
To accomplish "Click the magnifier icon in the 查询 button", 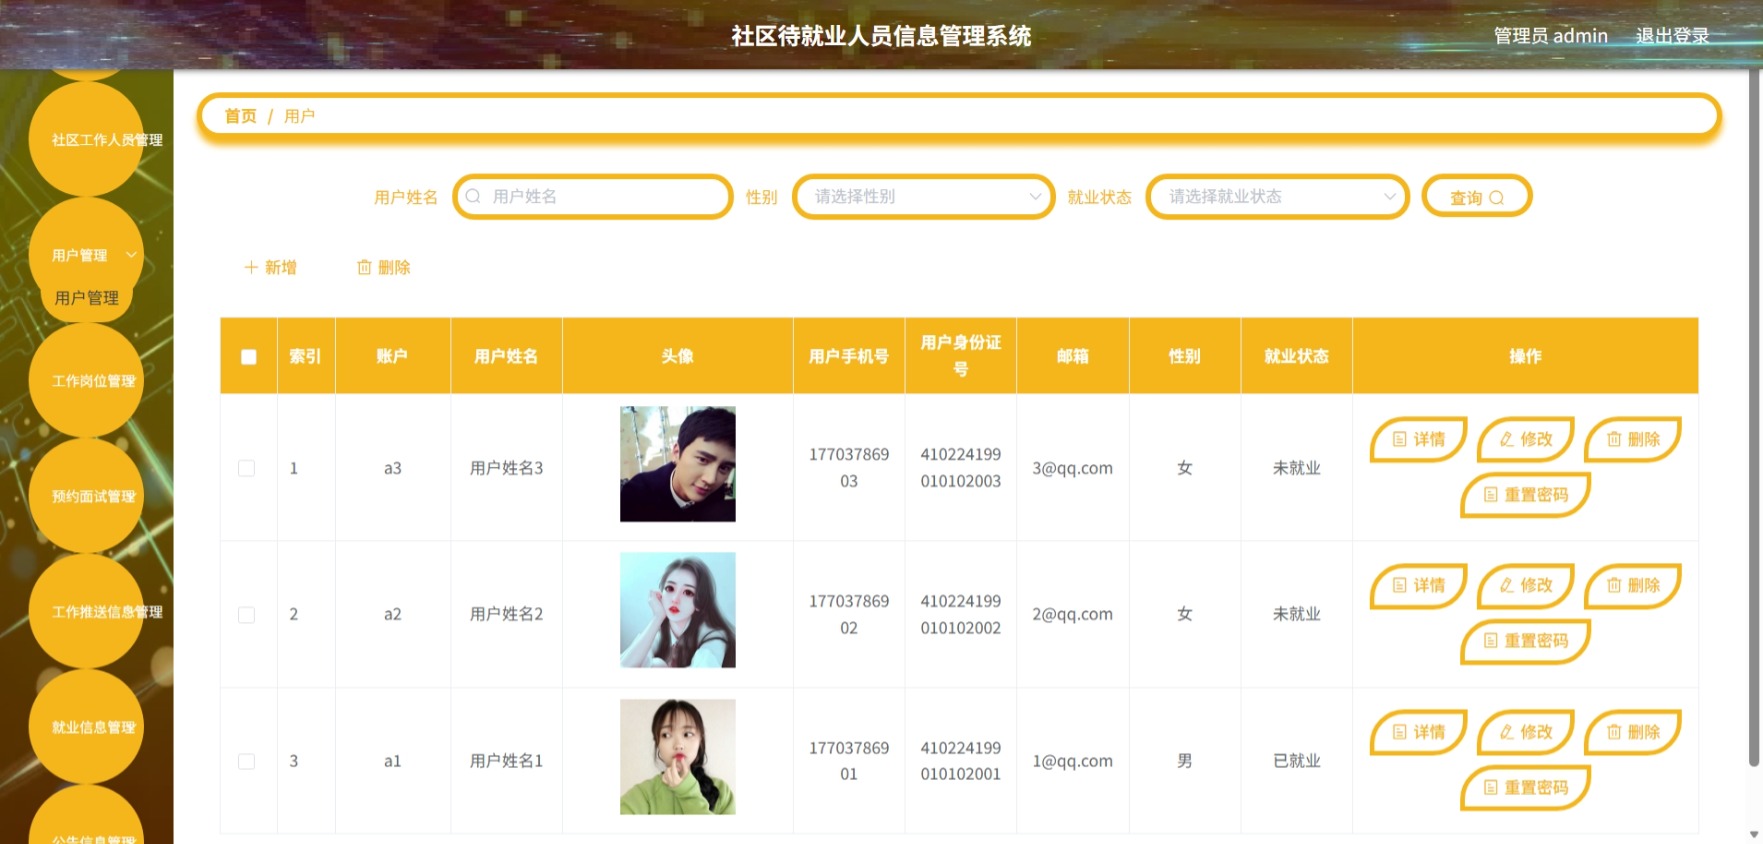I will point(1496,198).
